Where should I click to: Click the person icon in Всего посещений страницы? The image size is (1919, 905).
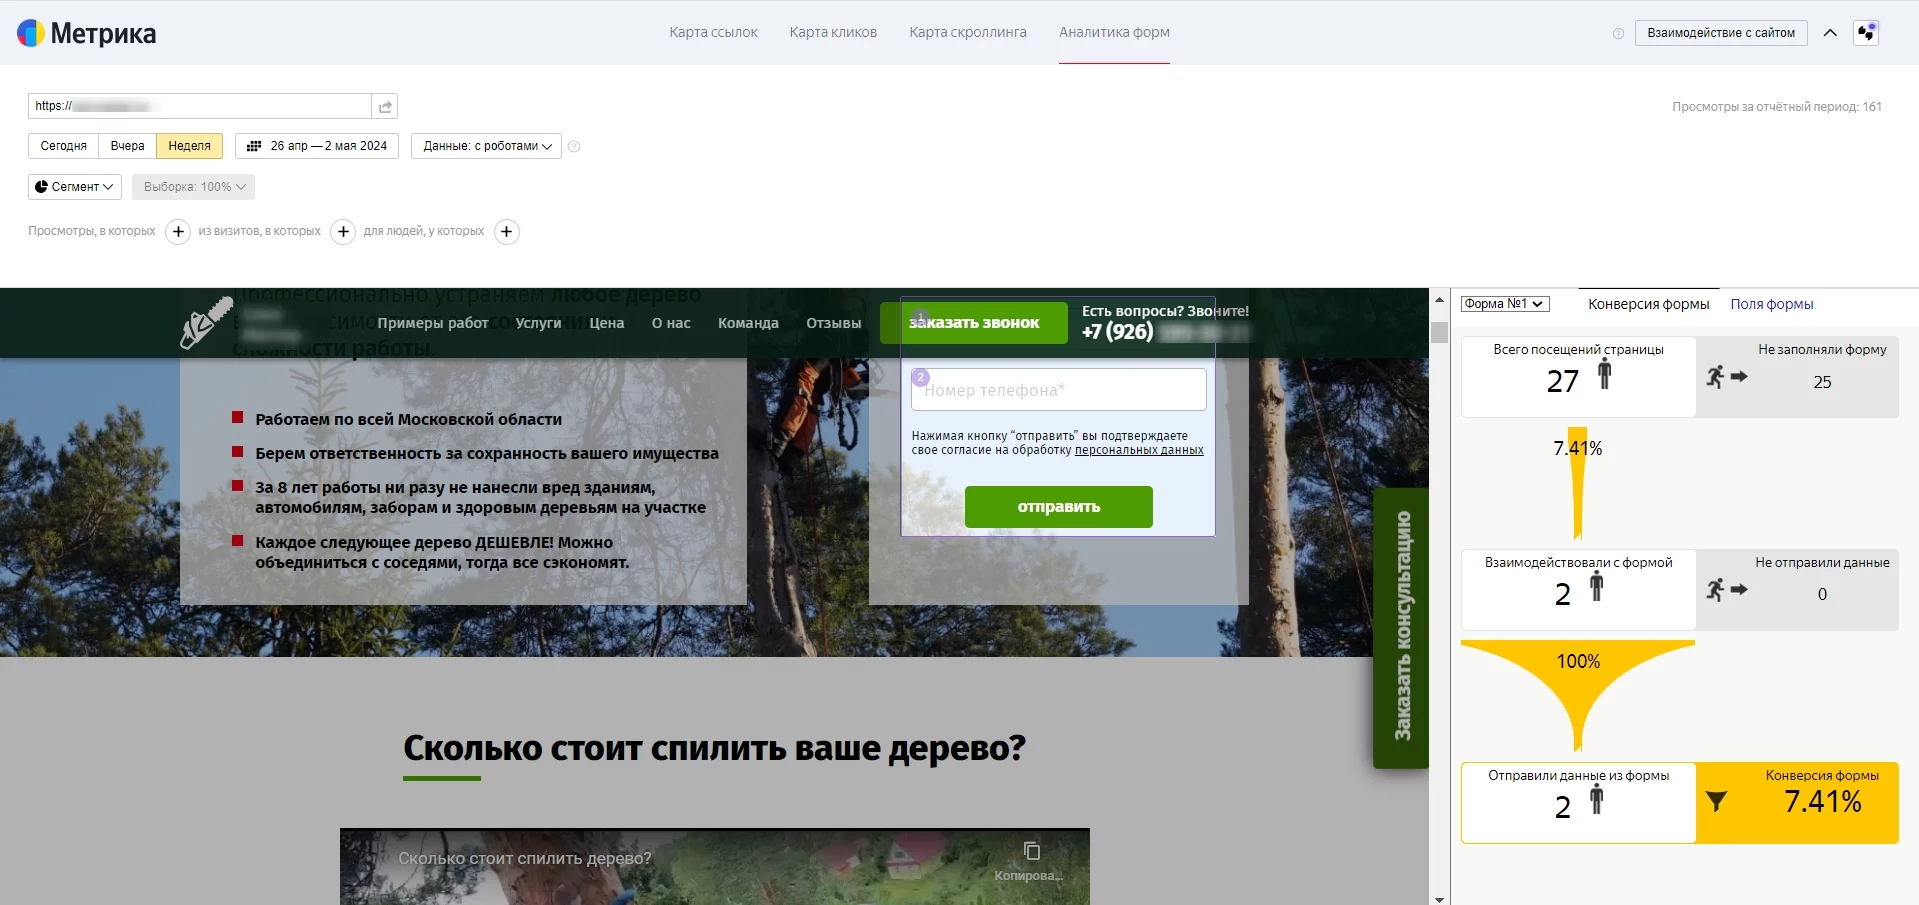[1604, 375]
